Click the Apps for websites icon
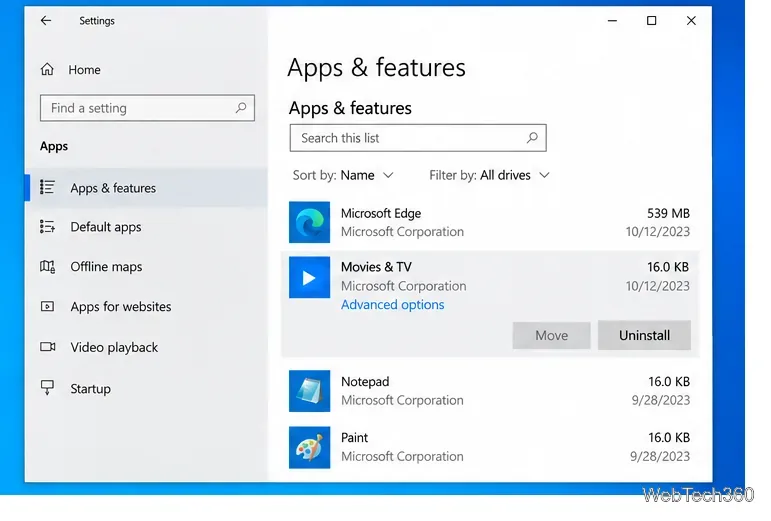 click(x=47, y=307)
